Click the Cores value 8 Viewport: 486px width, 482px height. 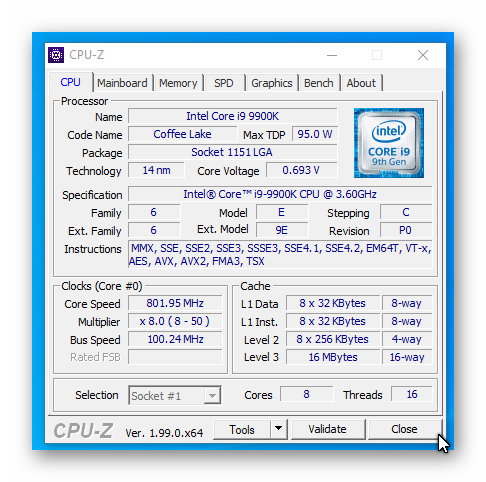click(306, 394)
